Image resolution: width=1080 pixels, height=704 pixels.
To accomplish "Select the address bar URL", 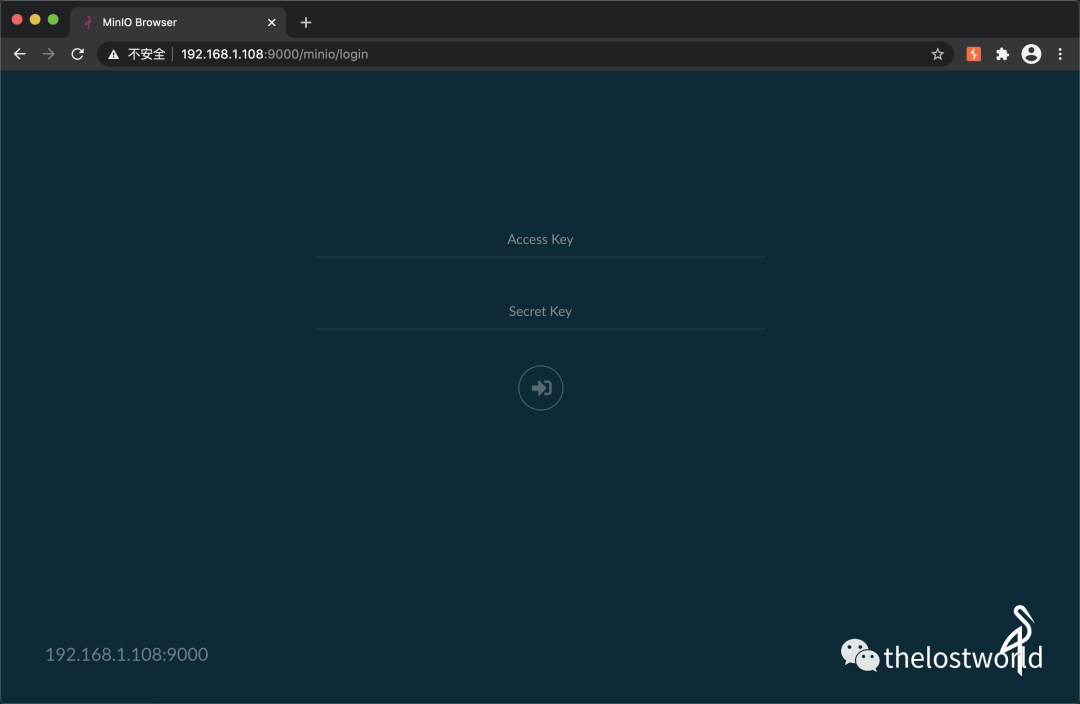I will point(275,54).
